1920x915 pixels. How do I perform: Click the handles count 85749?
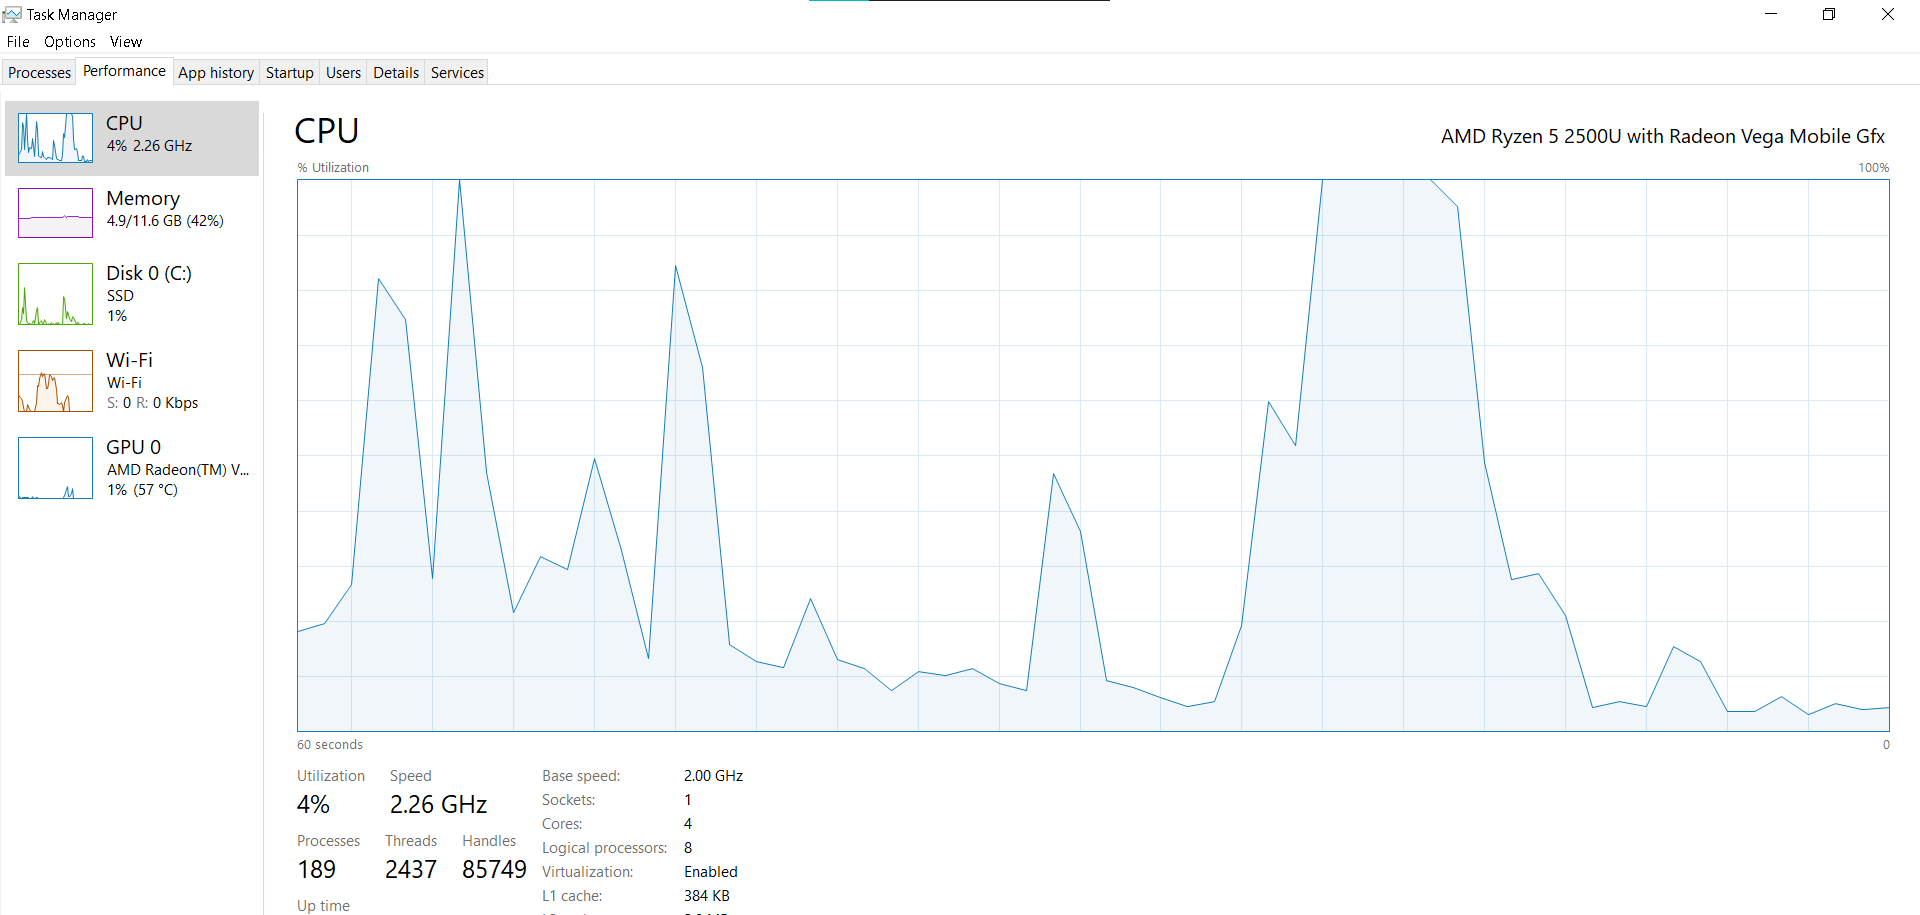coord(494,869)
